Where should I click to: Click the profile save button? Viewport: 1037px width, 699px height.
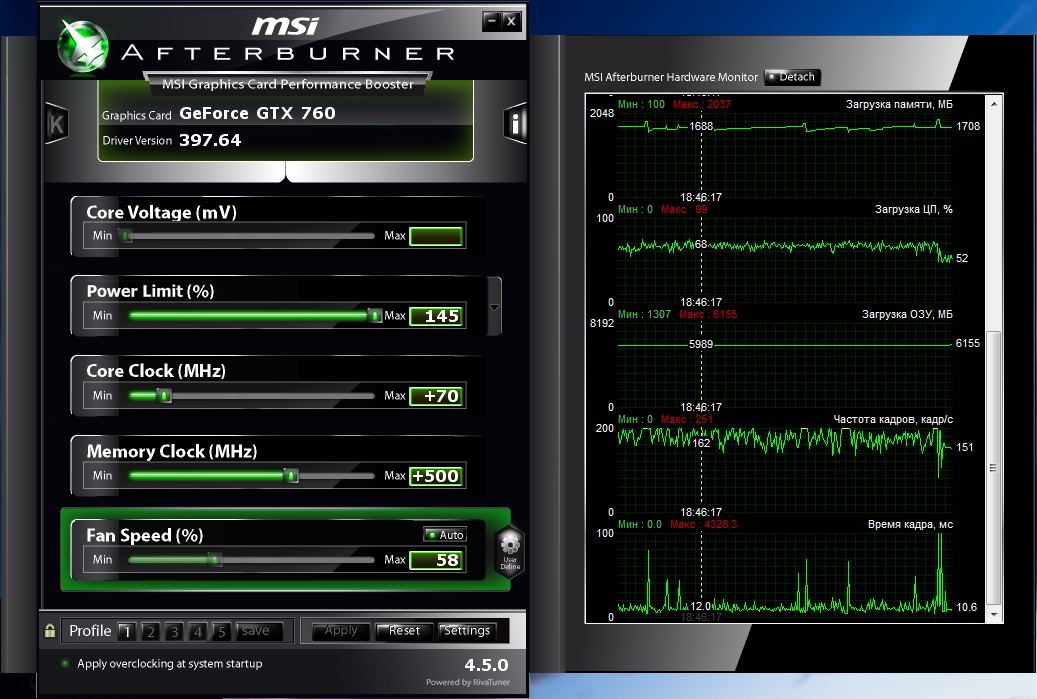259,631
